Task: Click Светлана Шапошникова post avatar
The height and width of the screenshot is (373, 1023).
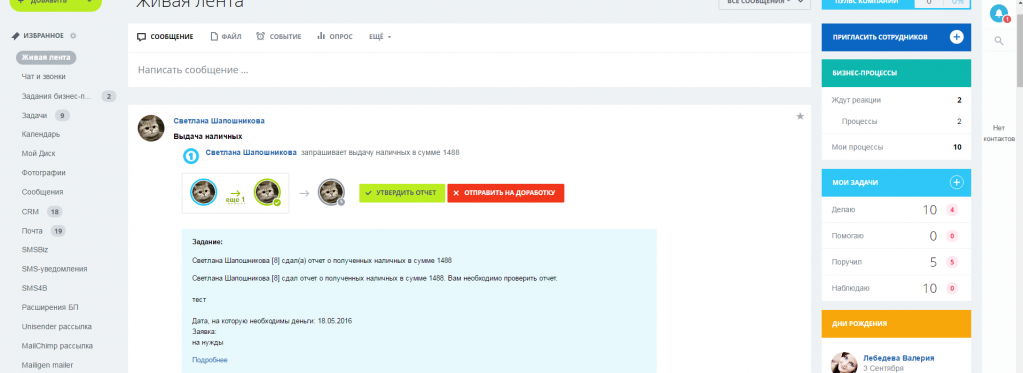Action: [151, 128]
